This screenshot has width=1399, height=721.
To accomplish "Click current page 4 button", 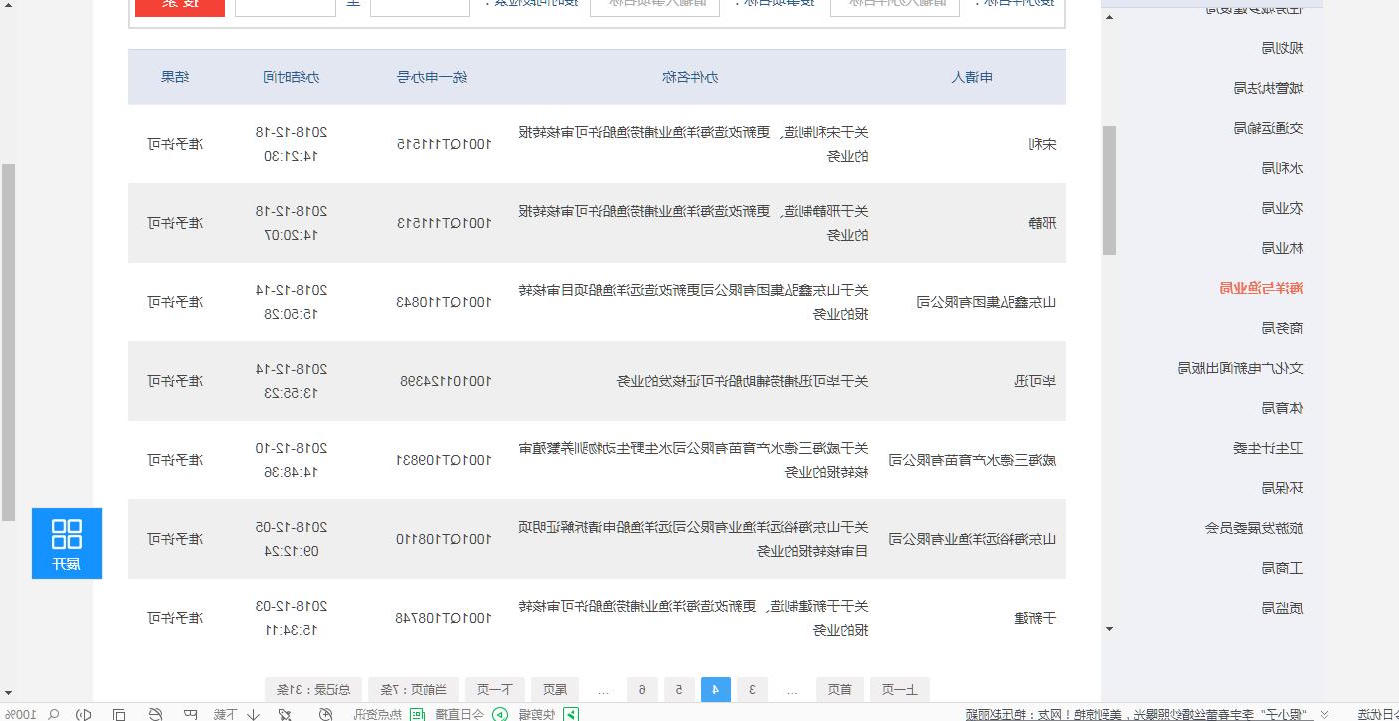I will 716,690.
